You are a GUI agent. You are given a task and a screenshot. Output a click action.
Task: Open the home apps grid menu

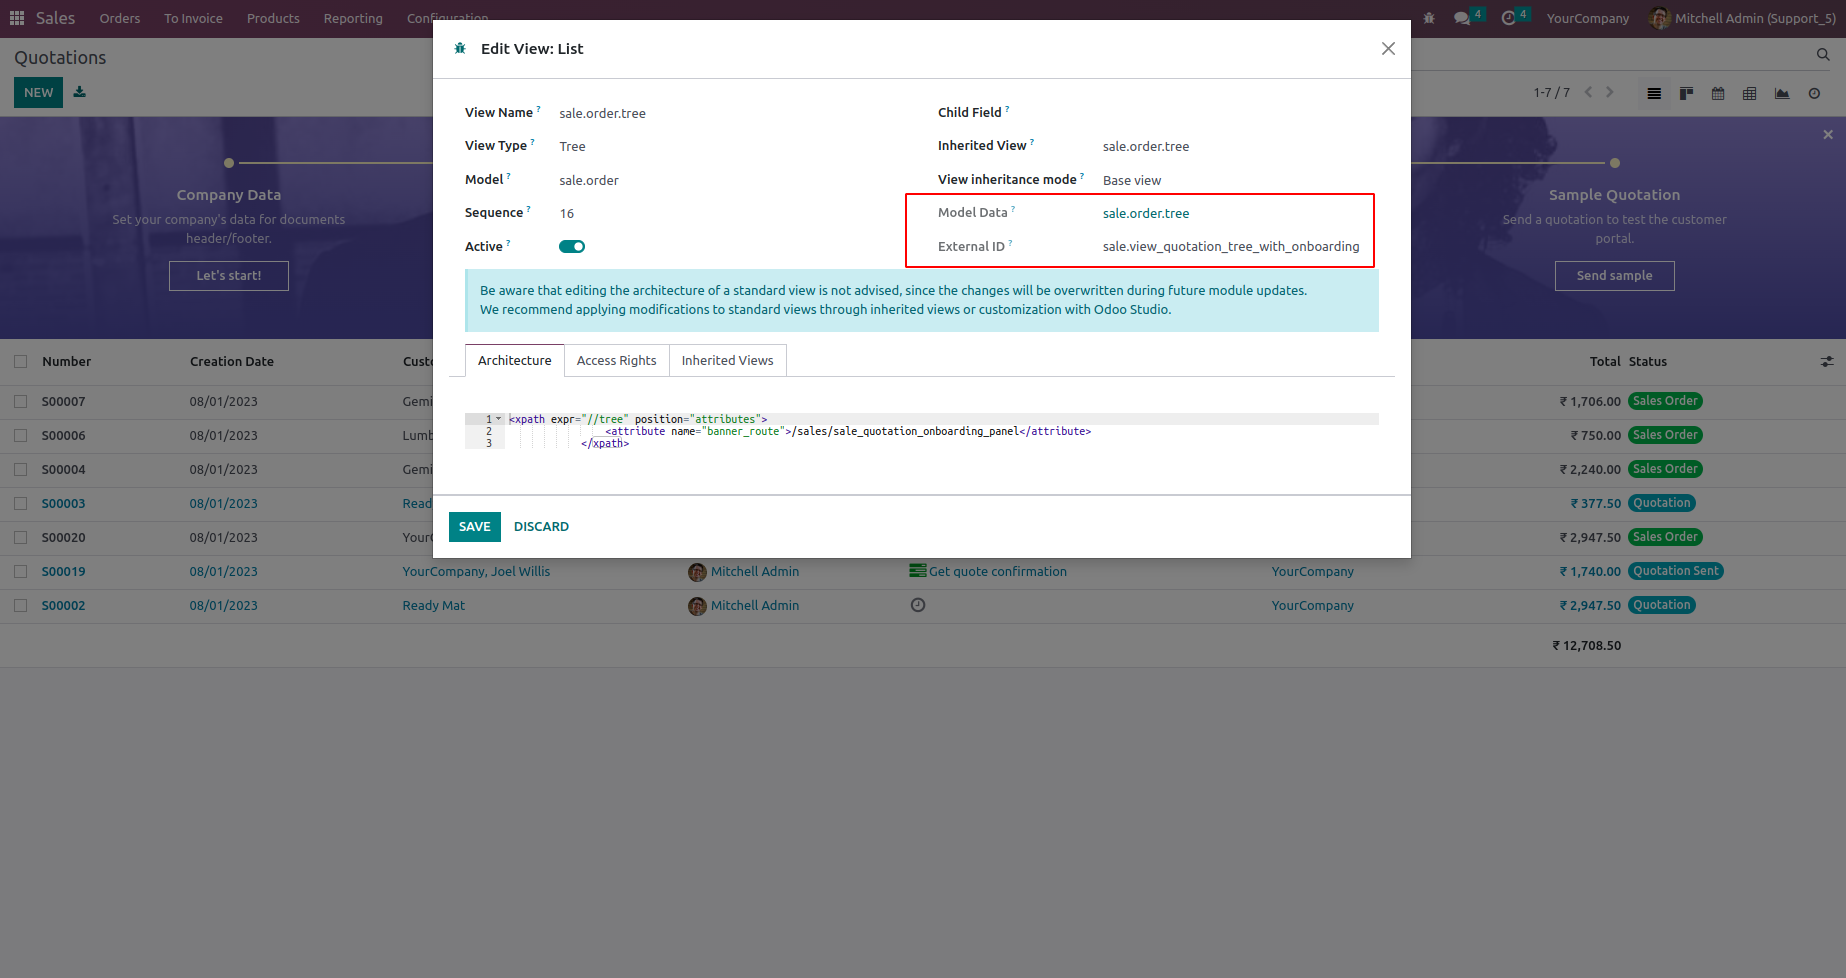(17, 18)
